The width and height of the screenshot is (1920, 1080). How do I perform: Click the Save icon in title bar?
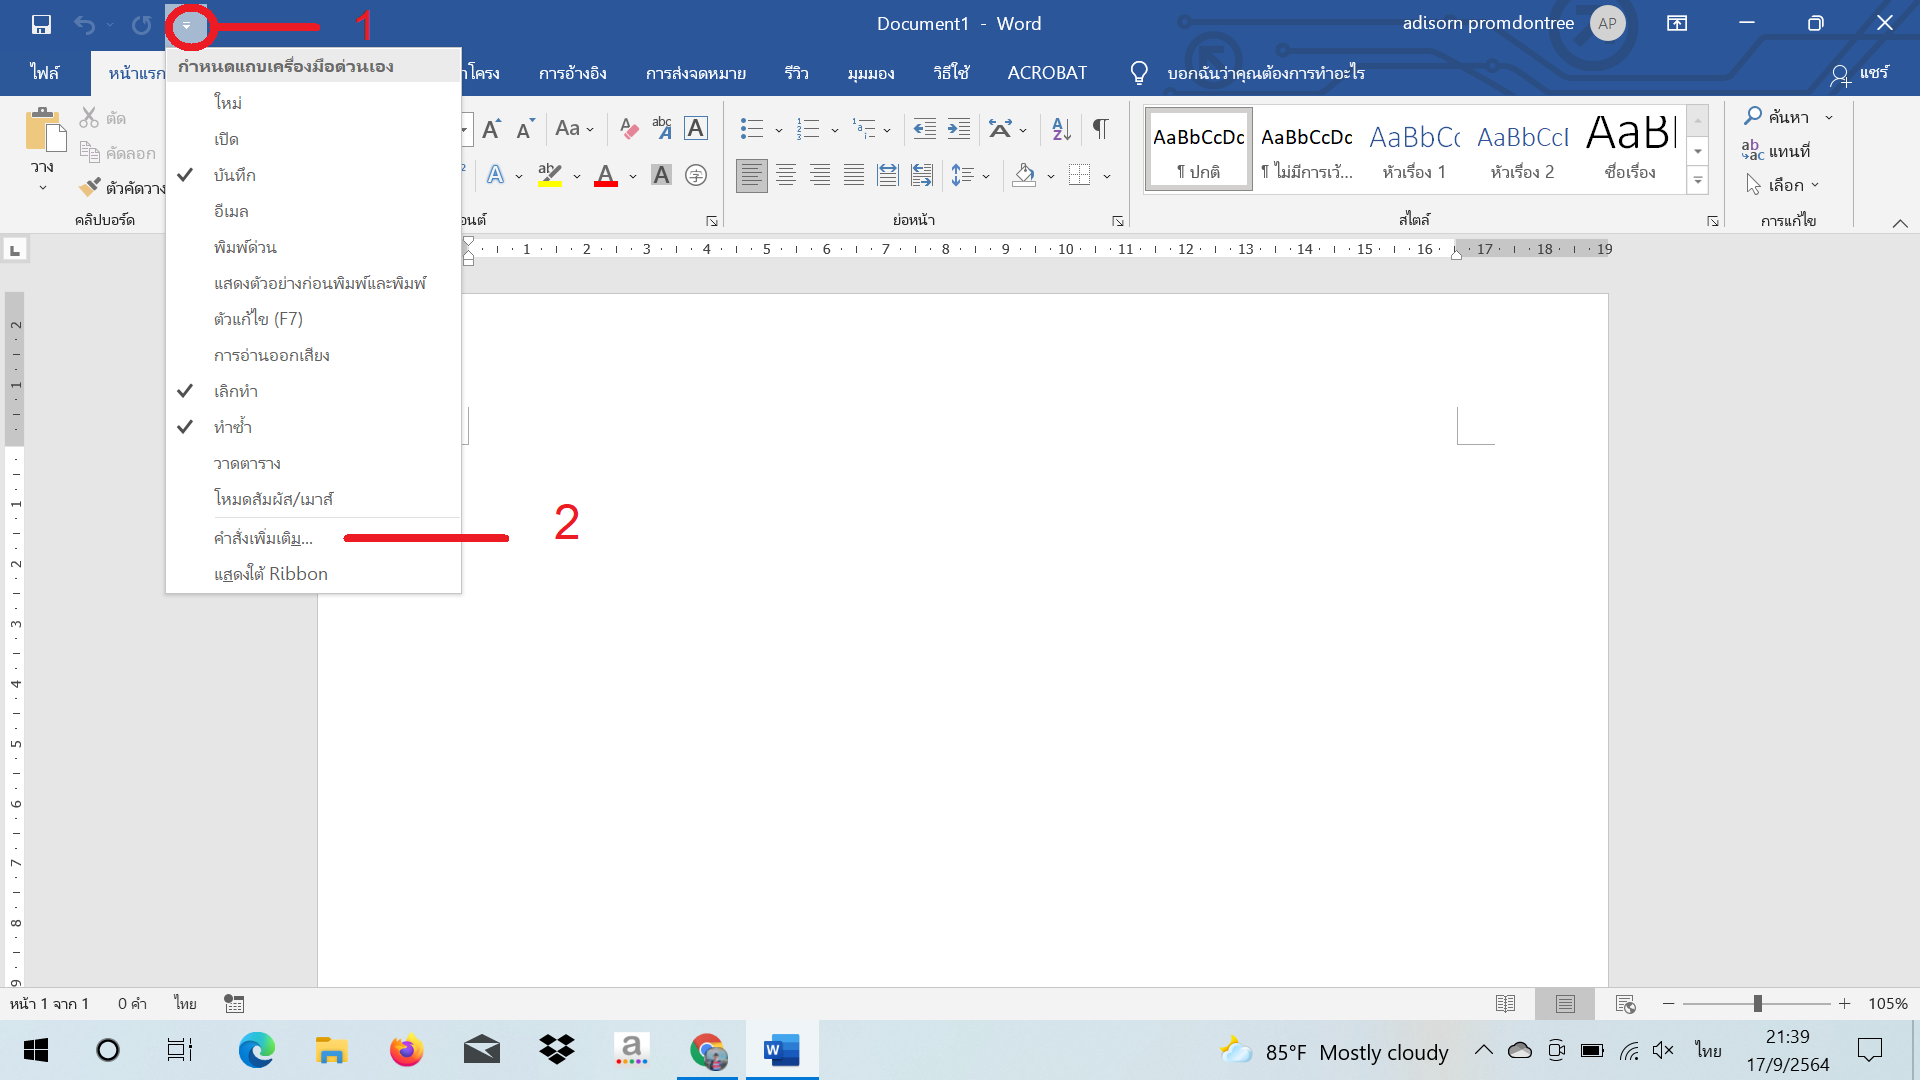pyautogui.click(x=41, y=24)
